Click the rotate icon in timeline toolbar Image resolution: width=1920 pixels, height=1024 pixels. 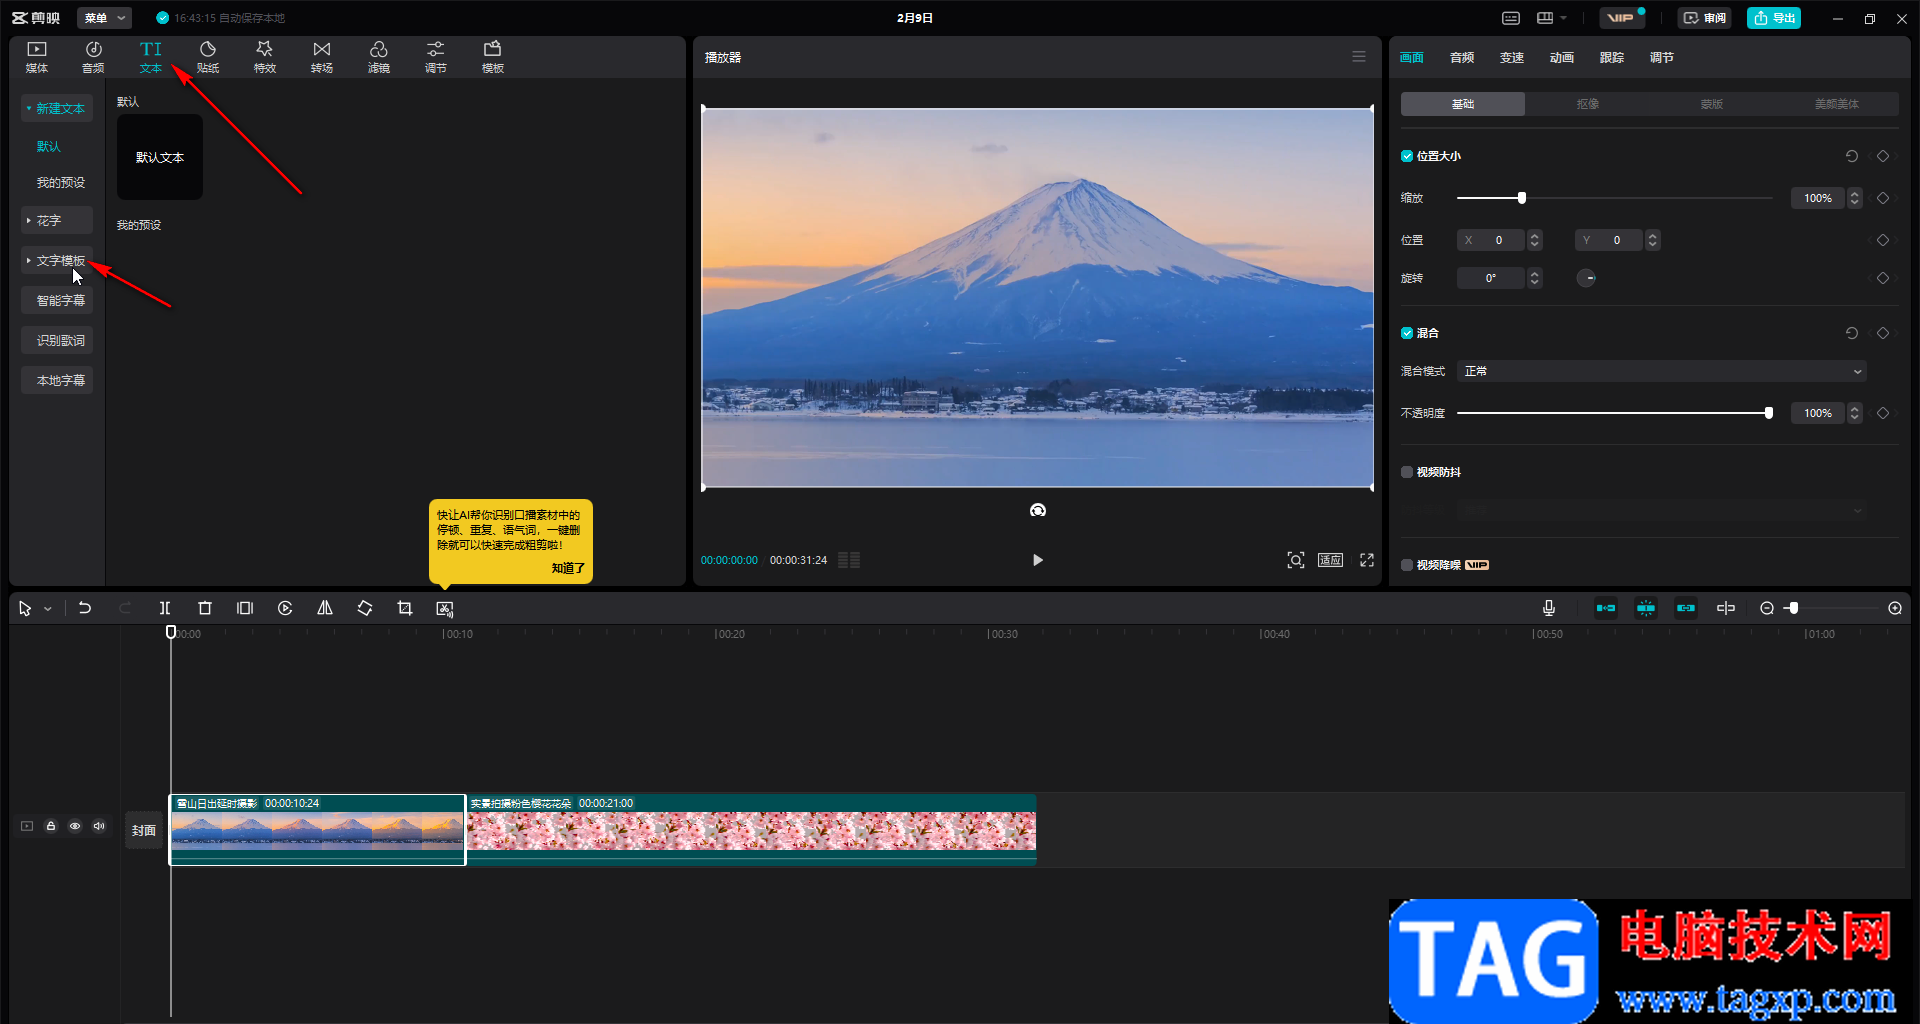(365, 608)
